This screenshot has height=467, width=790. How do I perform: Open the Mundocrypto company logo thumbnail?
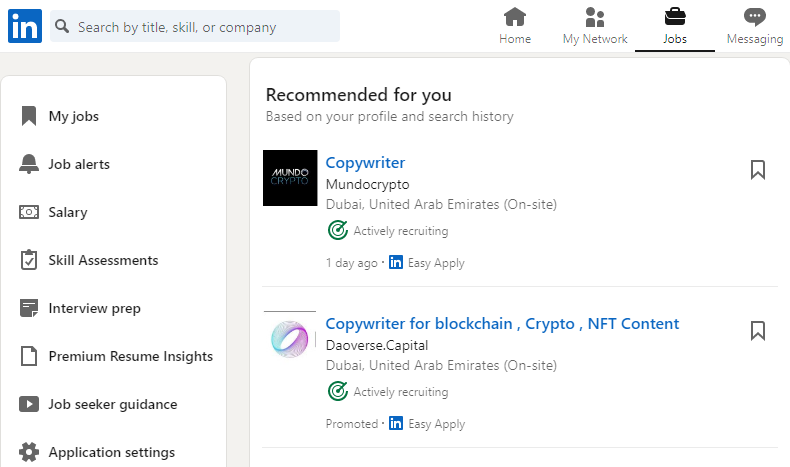click(x=290, y=178)
